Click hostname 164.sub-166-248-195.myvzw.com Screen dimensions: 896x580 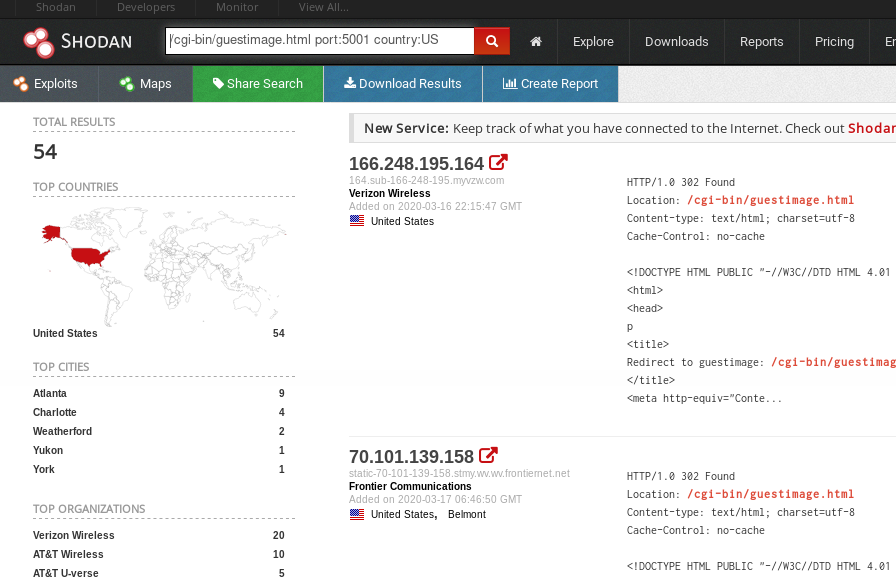426,180
